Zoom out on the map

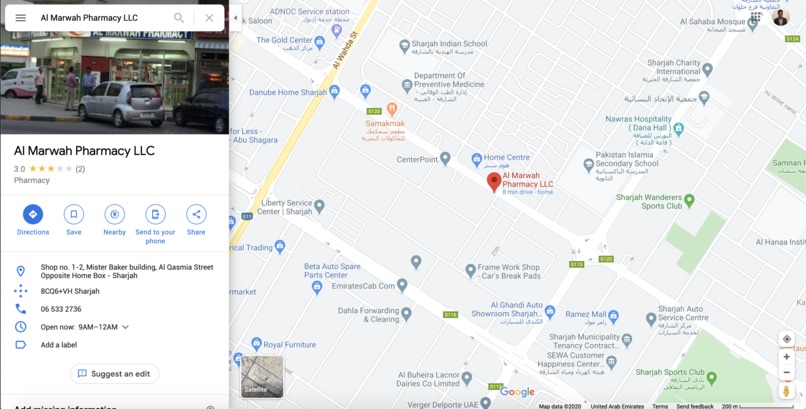786,372
